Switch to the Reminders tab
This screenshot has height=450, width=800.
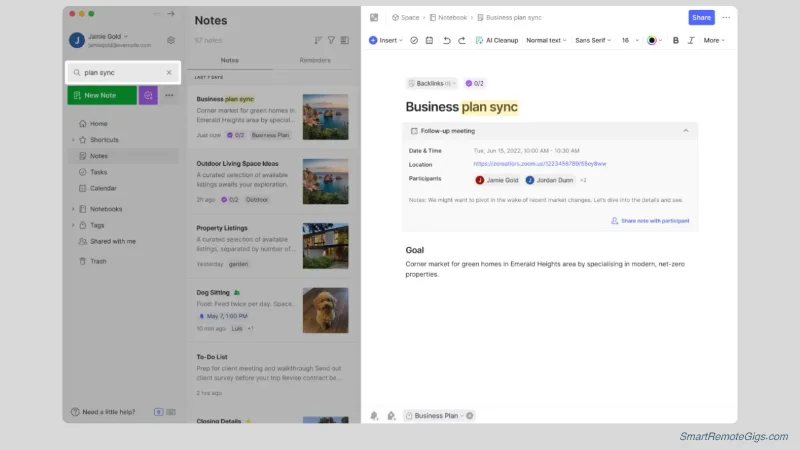(x=315, y=60)
